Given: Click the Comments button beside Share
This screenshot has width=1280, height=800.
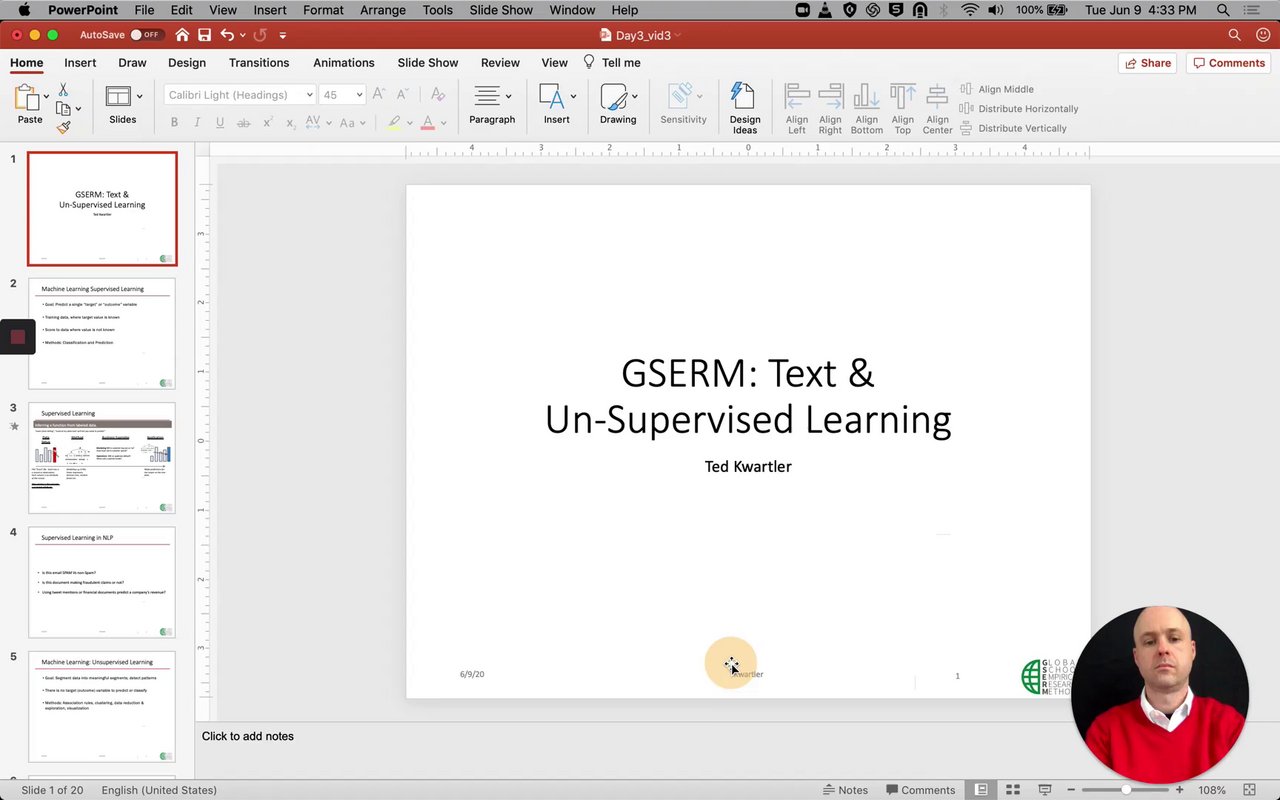Looking at the screenshot, I should click(x=1229, y=63).
